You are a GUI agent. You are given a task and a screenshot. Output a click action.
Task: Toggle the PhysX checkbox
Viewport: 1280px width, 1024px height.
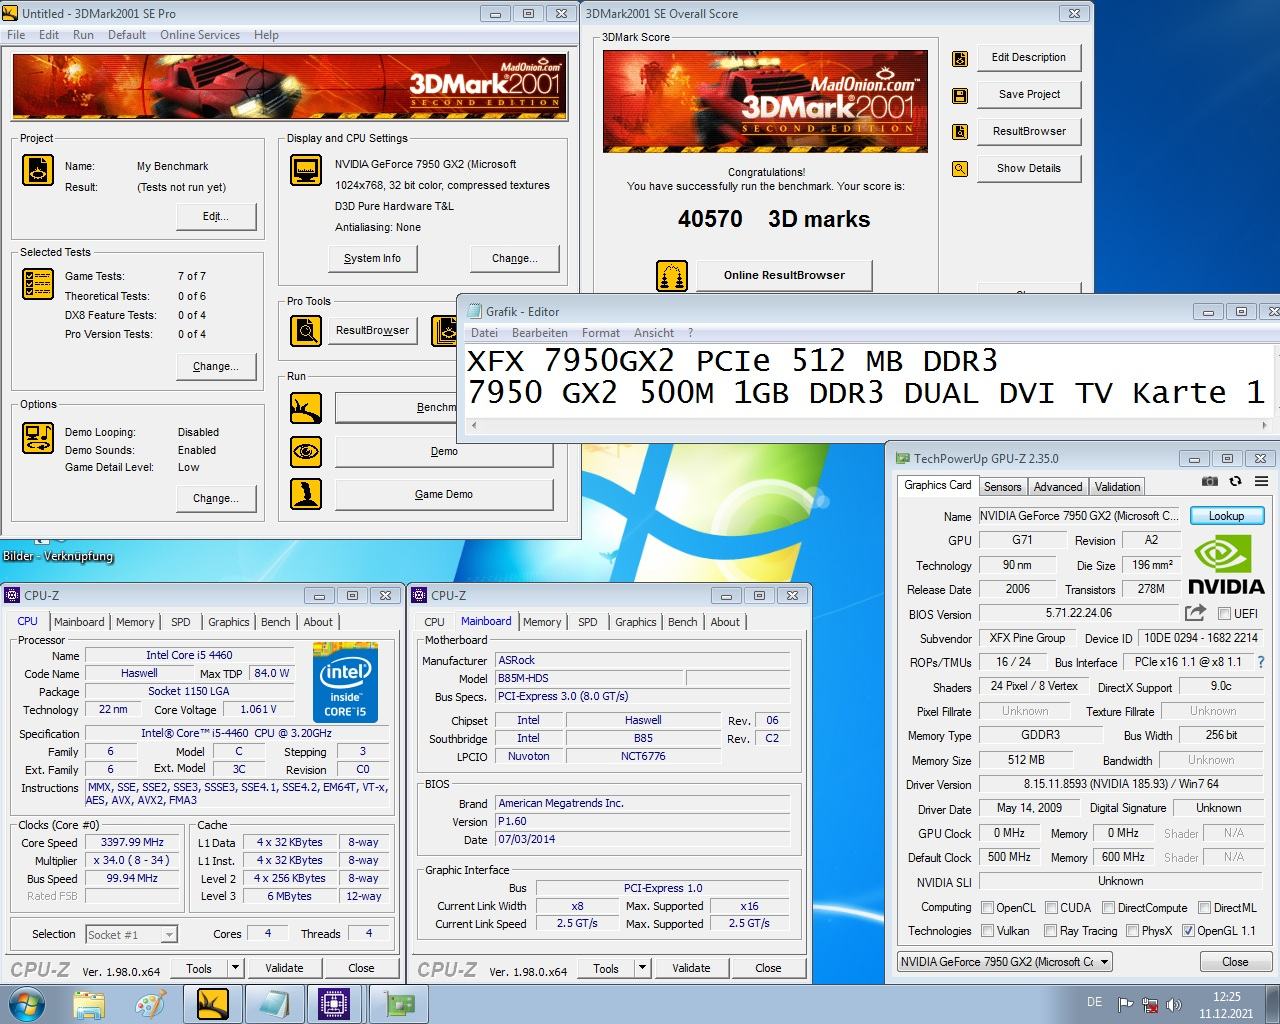pos(1132,931)
